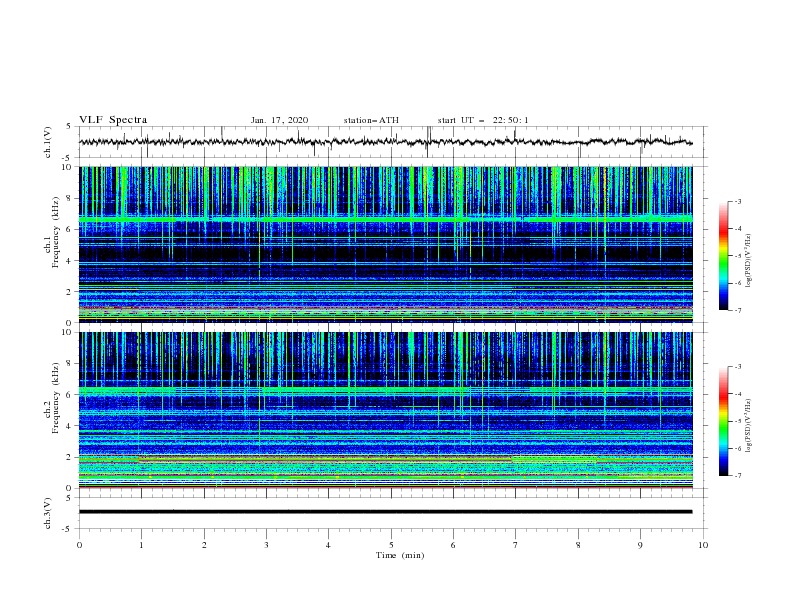The width and height of the screenshot is (792, 612).
Task: Click the "5" tick on ch.3(V) axis
Action: point(69,497)
